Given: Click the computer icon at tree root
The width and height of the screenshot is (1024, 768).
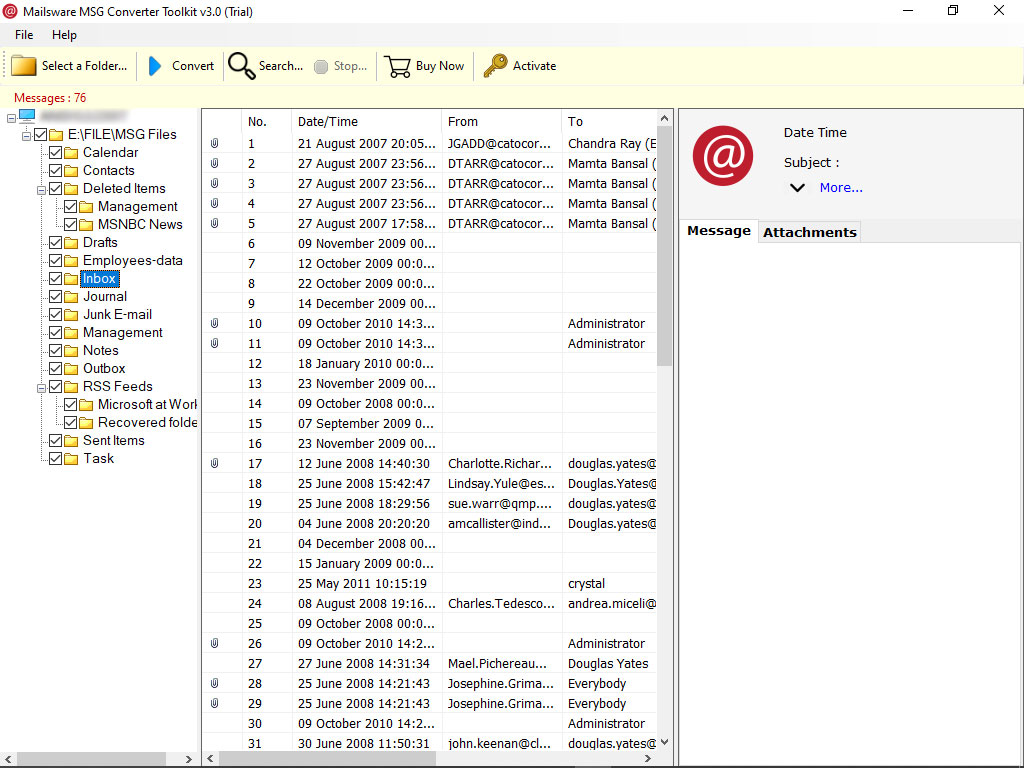Looking at the screenshot, I should [x=27, y=116].
